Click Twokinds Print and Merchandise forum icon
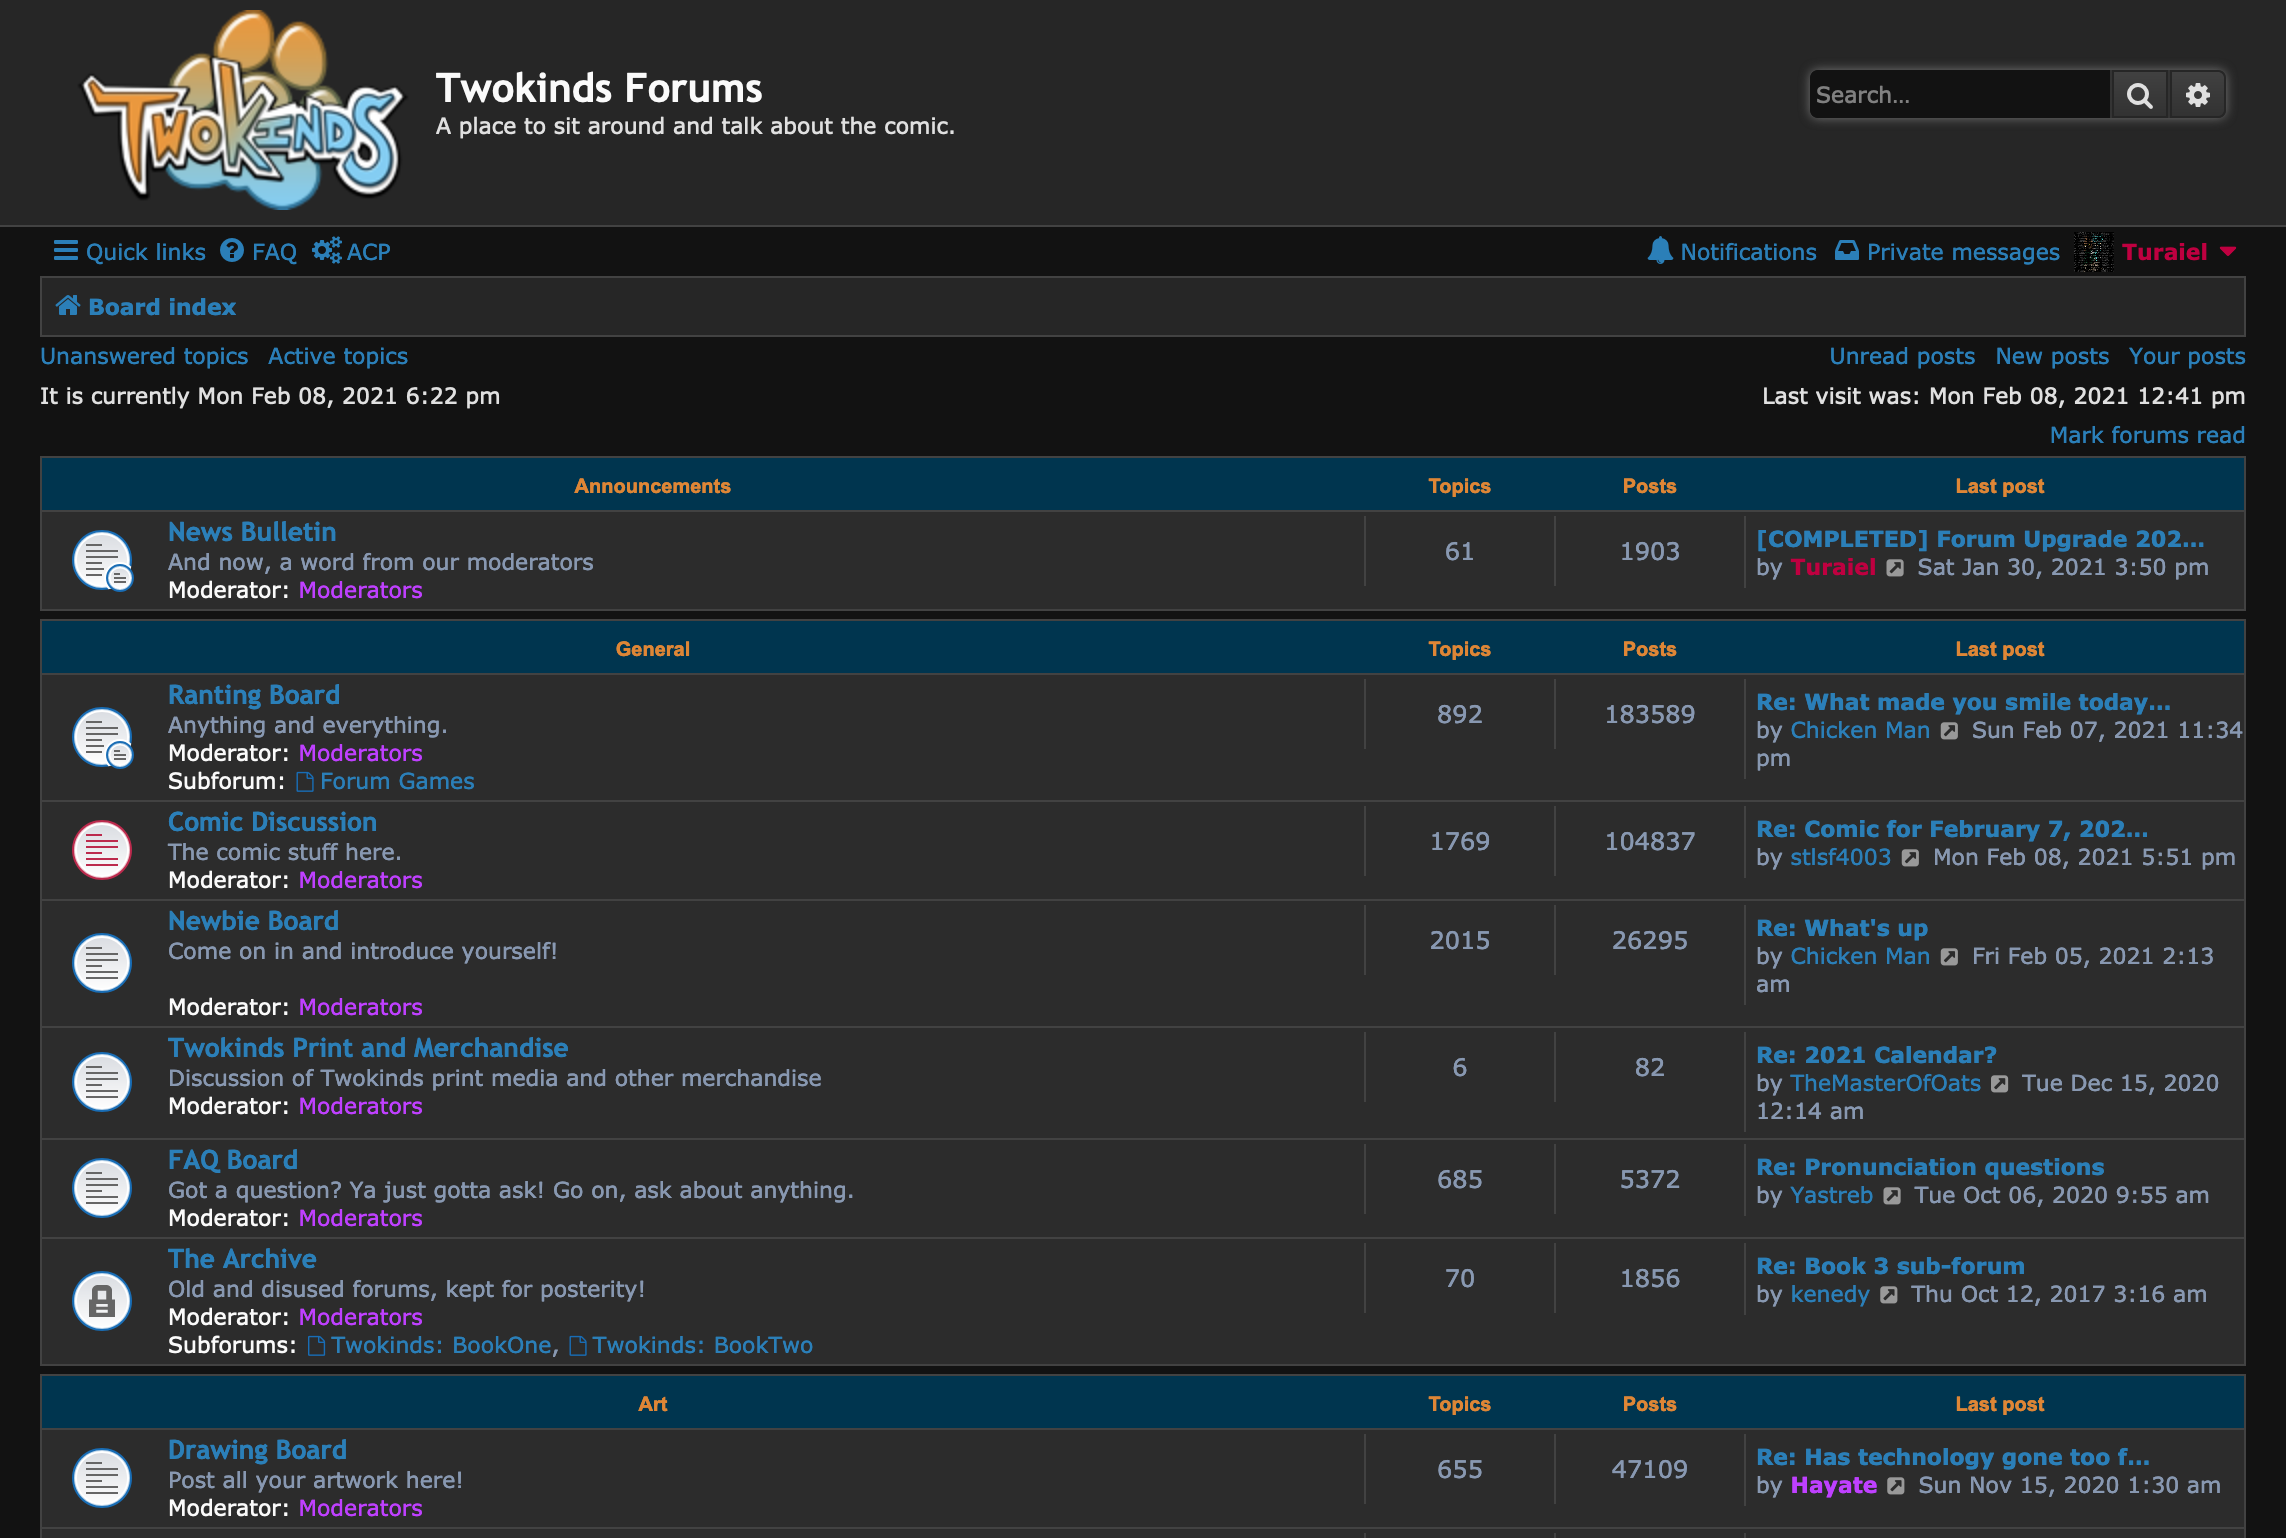Viewport: 2286px width, 1538px height. click(102, 1082)
